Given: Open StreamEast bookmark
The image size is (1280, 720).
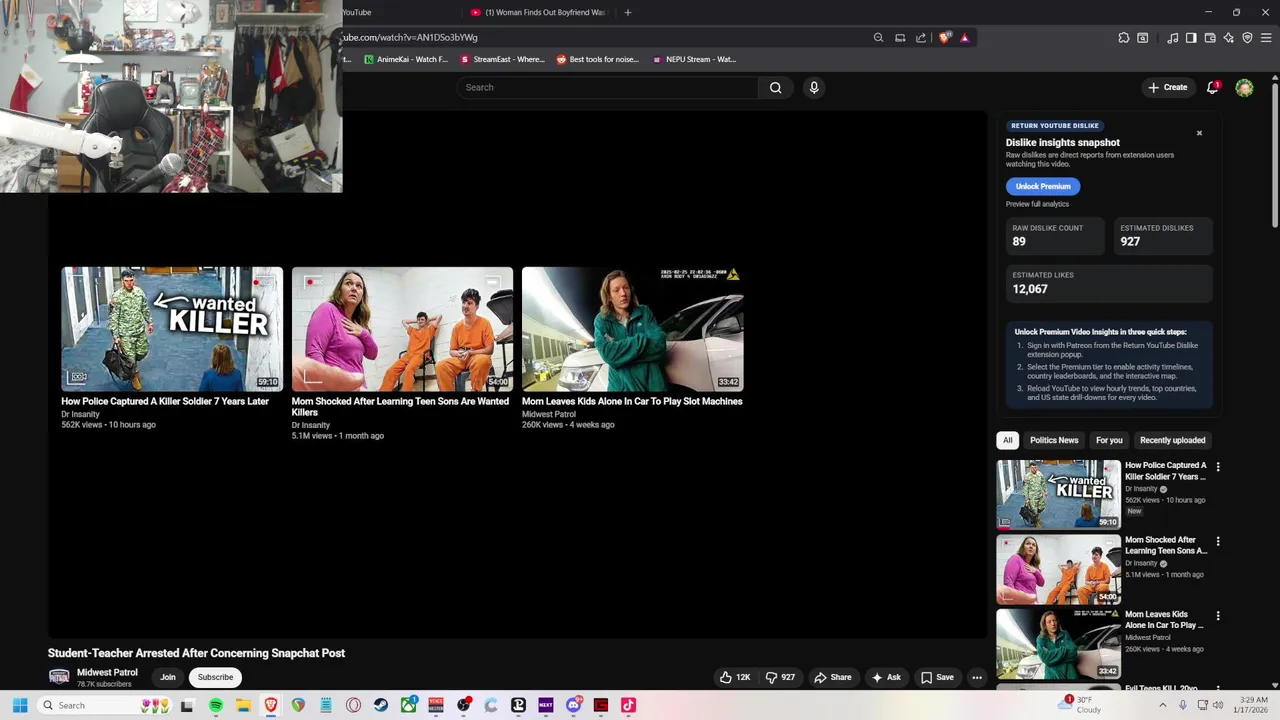Looking at the screenshot, I should [502, 59].
